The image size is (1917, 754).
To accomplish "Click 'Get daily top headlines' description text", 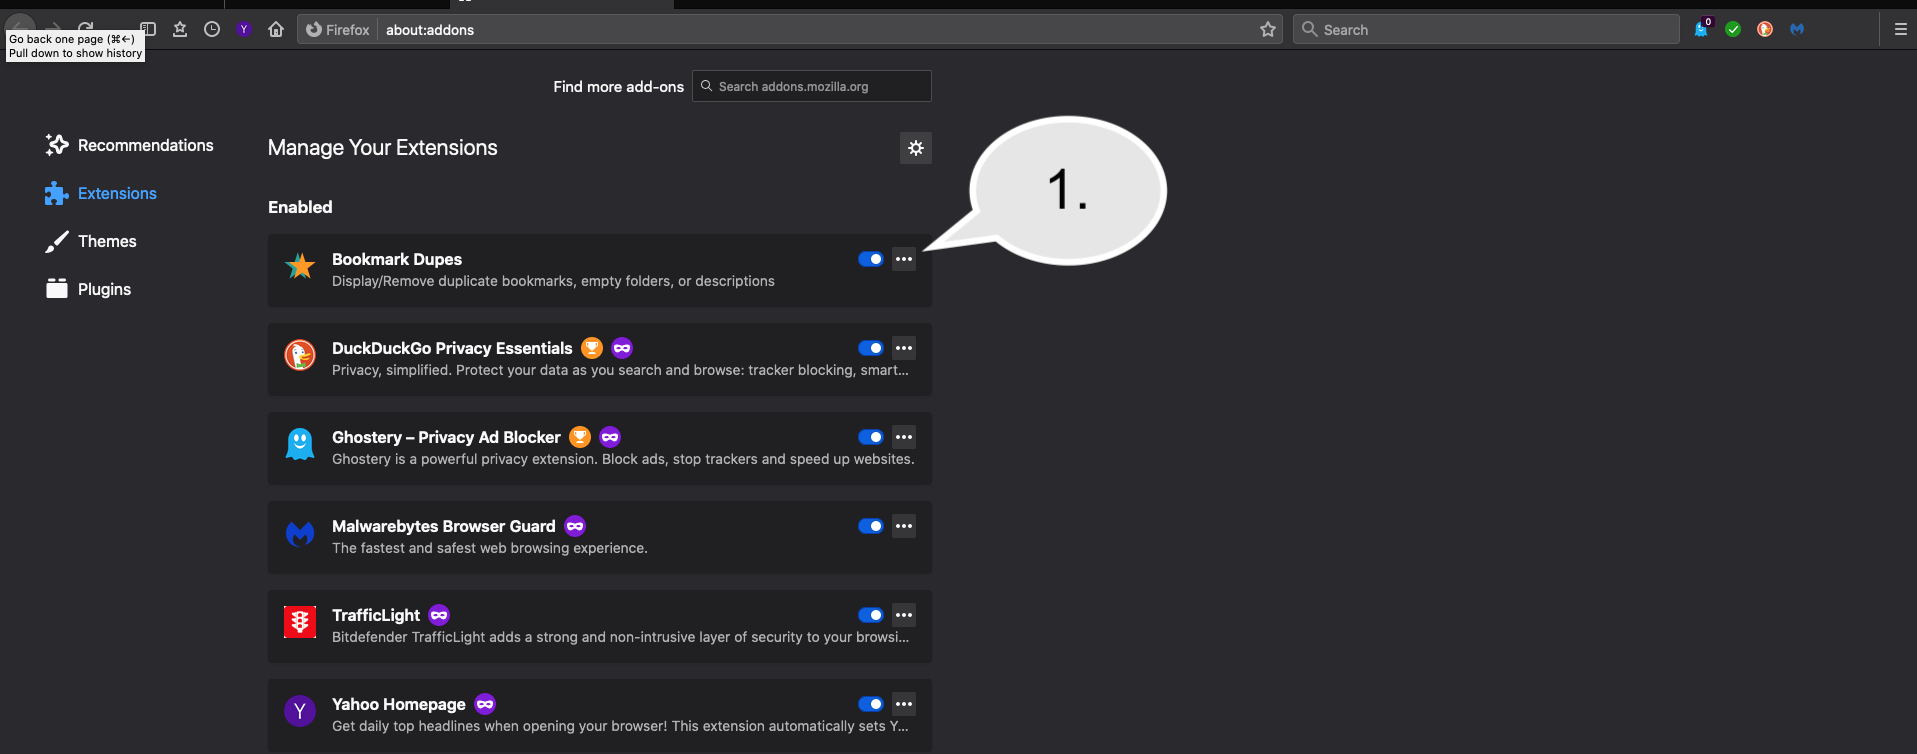I will (620, 726).
